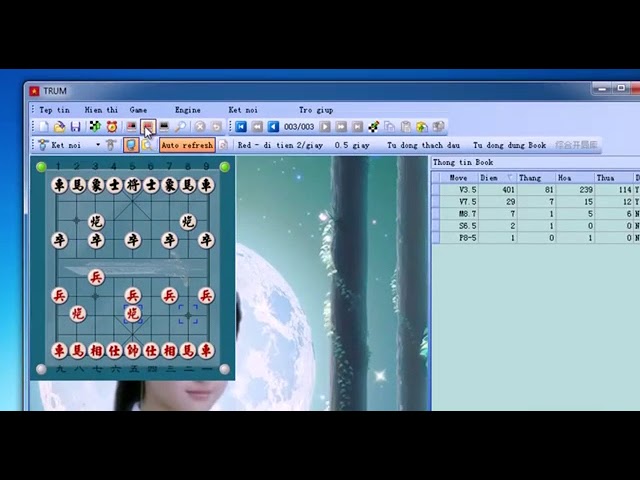Open the Tep tin menu
Image resolution: width=640 pixels, height=480 pixels.
click(x=54, y=110)
